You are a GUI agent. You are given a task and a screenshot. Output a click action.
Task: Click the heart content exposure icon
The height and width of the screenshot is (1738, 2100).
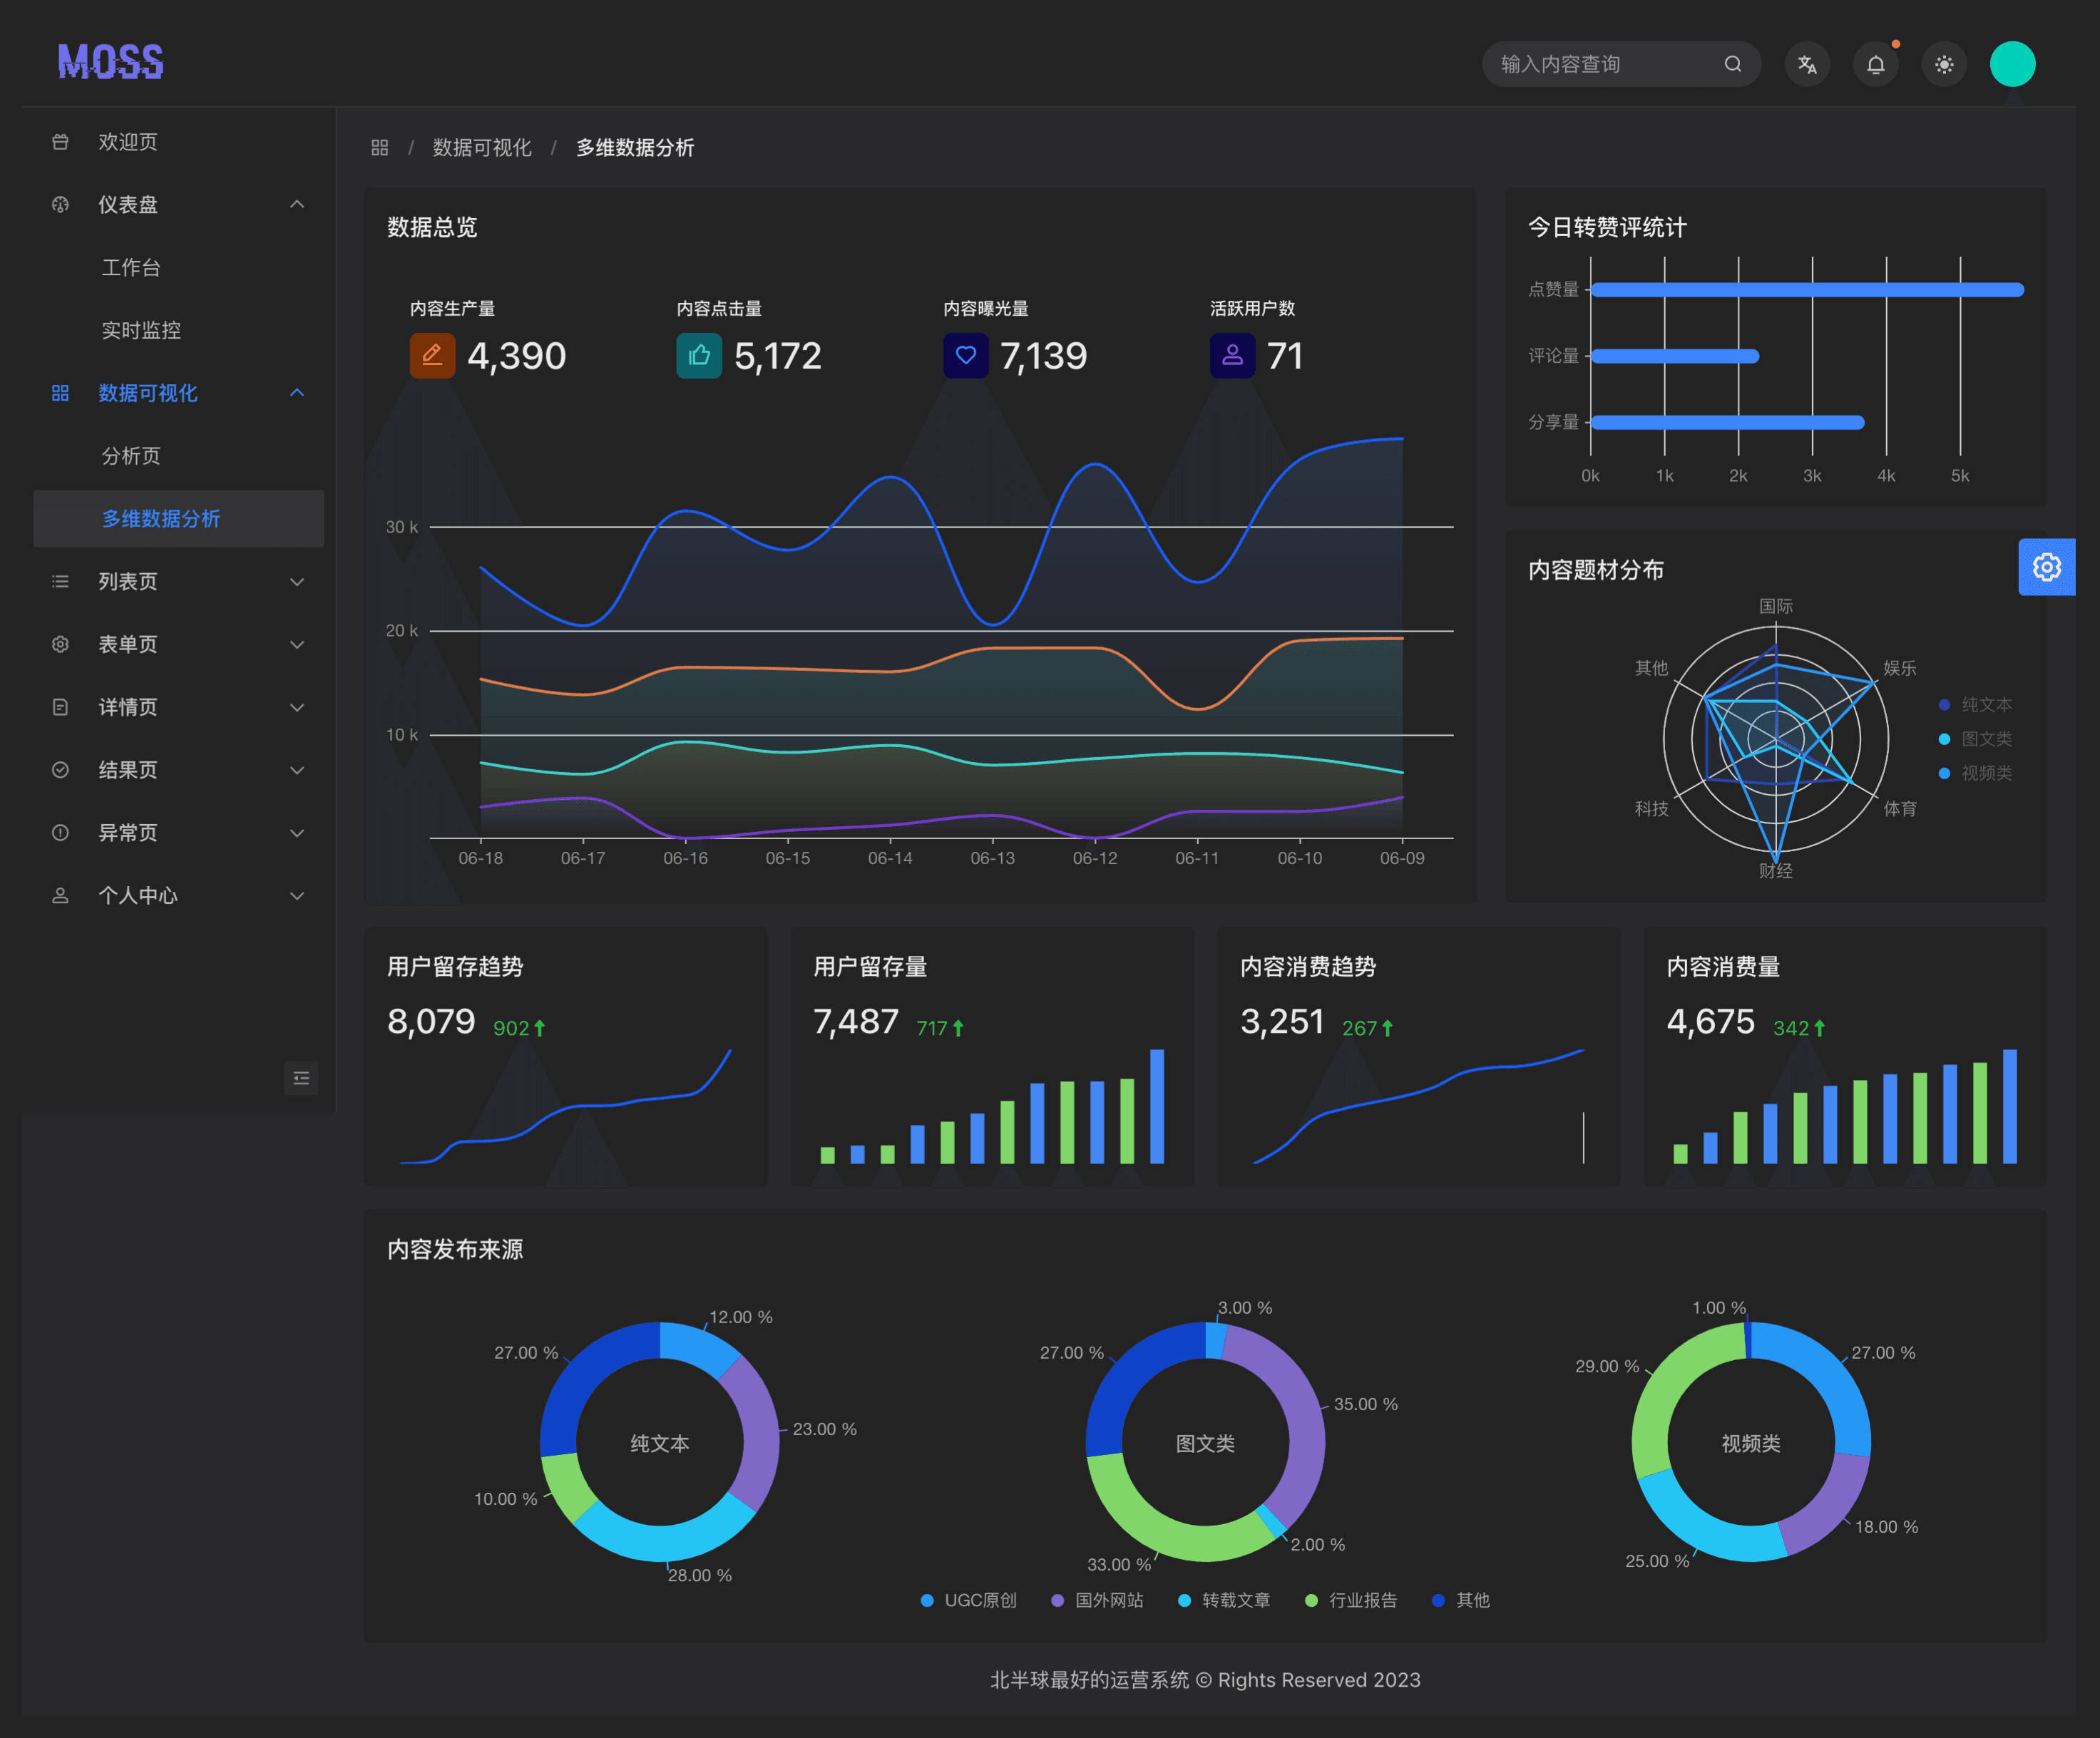click(x=966, y=355)
